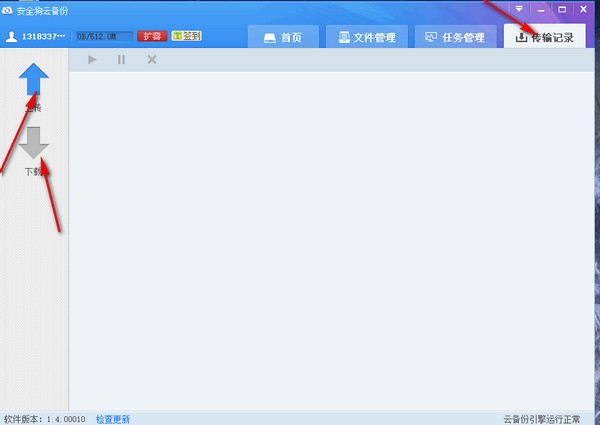The height and width of the screenshot is (425, 600).
Task: Click the green 签到 button
Action: (x=186, y=36)
